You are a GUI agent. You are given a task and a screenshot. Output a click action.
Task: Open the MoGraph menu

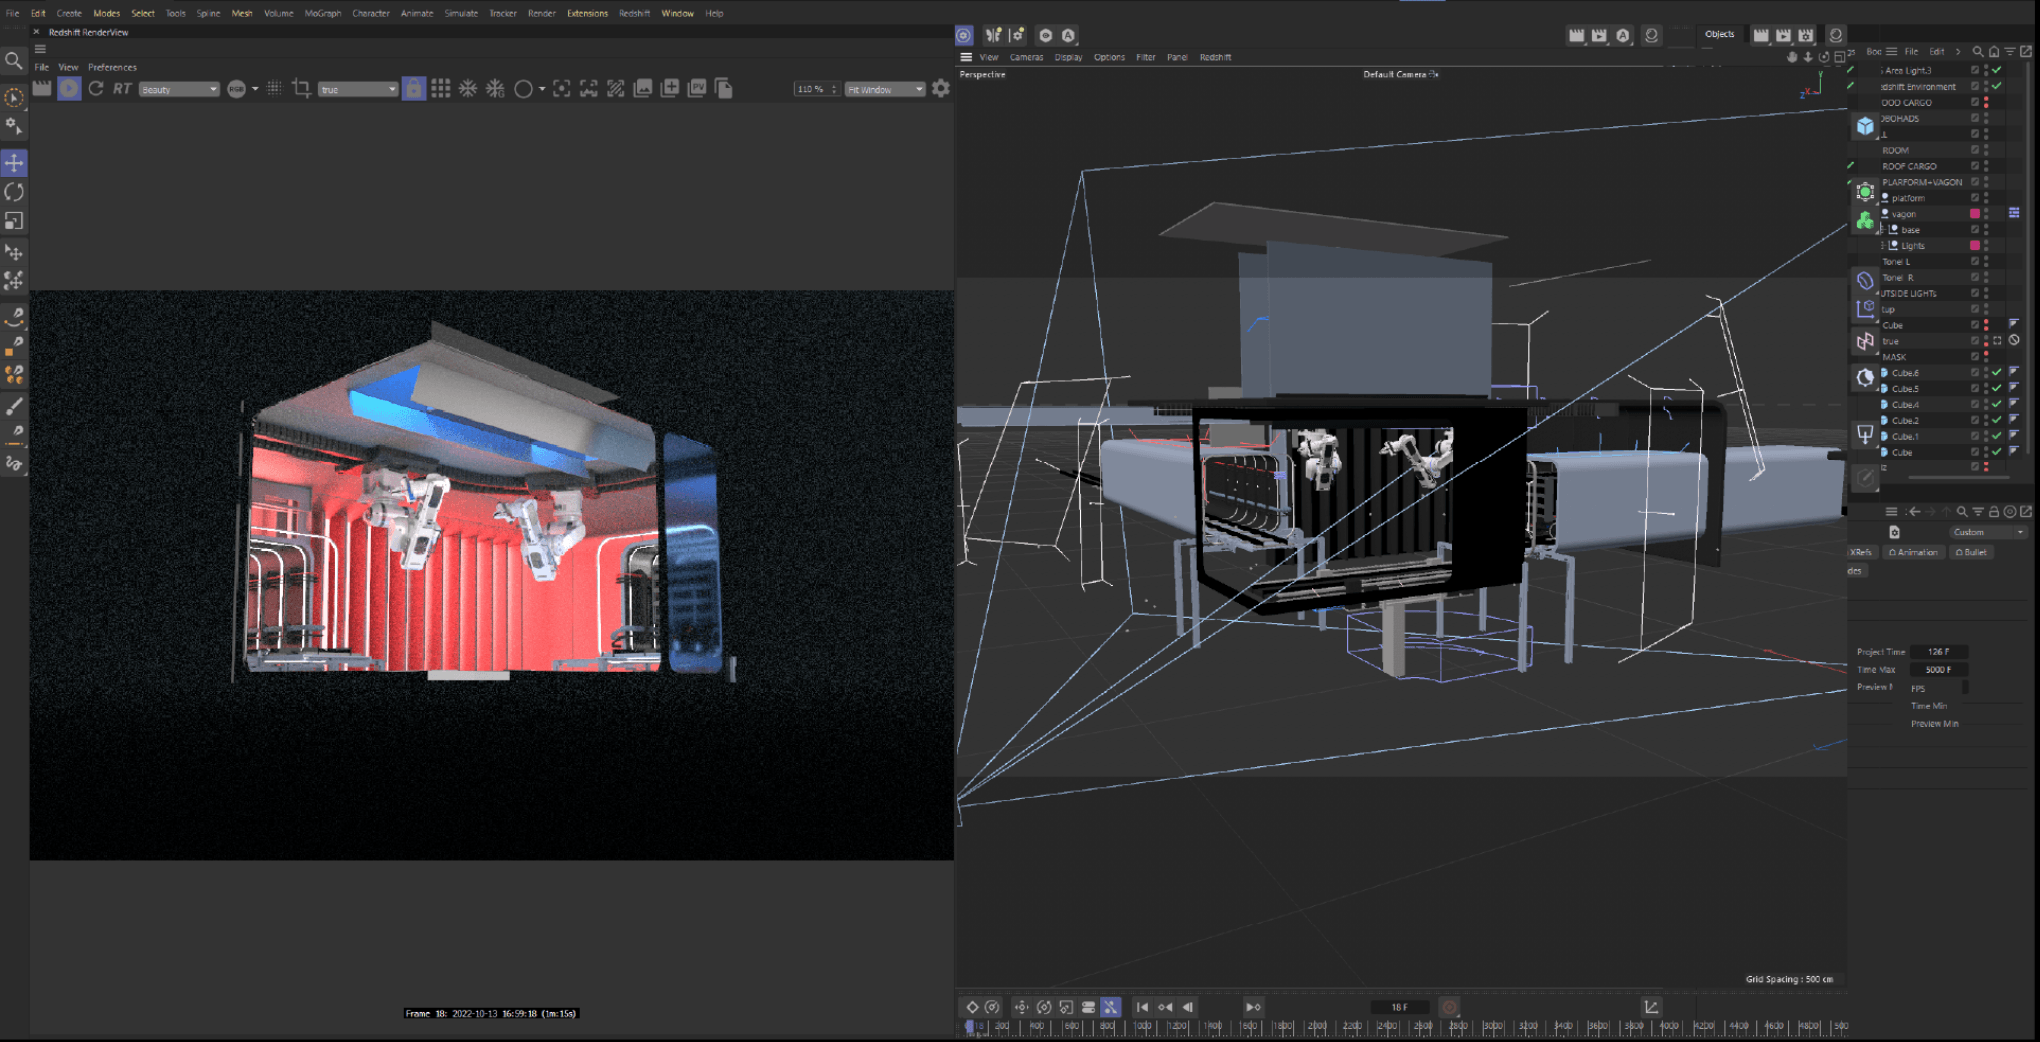click(x=322, y=13)
